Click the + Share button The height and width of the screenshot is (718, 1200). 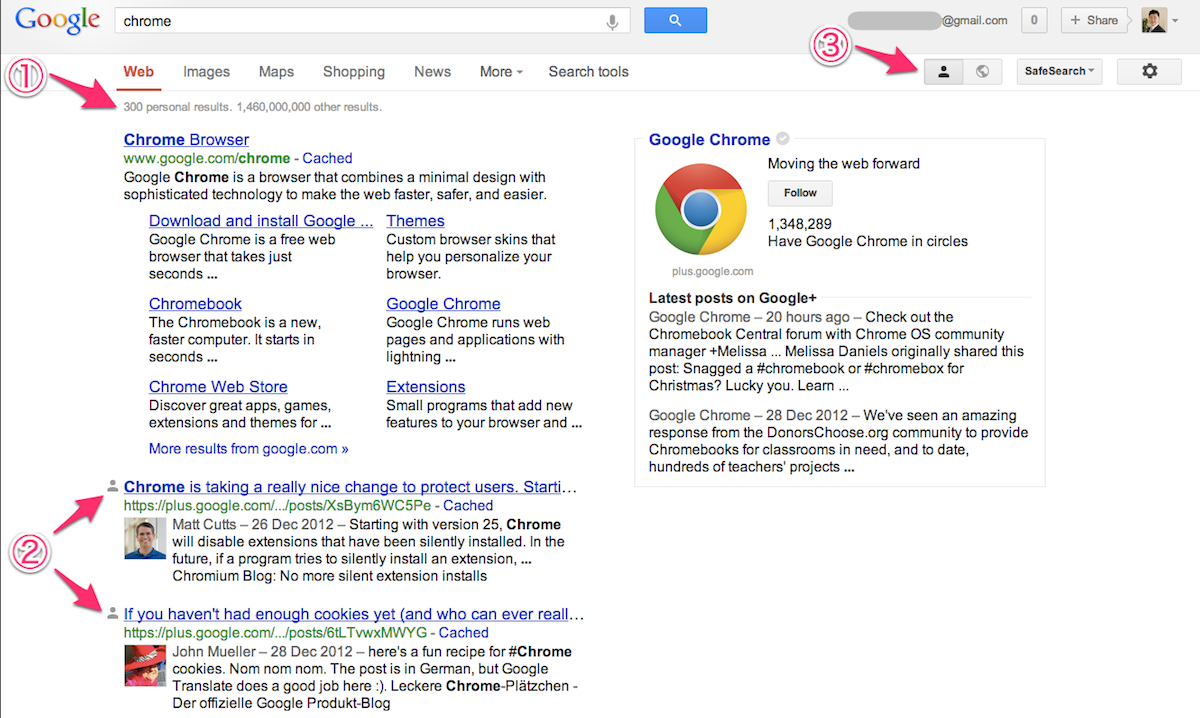coord(1095,20)
